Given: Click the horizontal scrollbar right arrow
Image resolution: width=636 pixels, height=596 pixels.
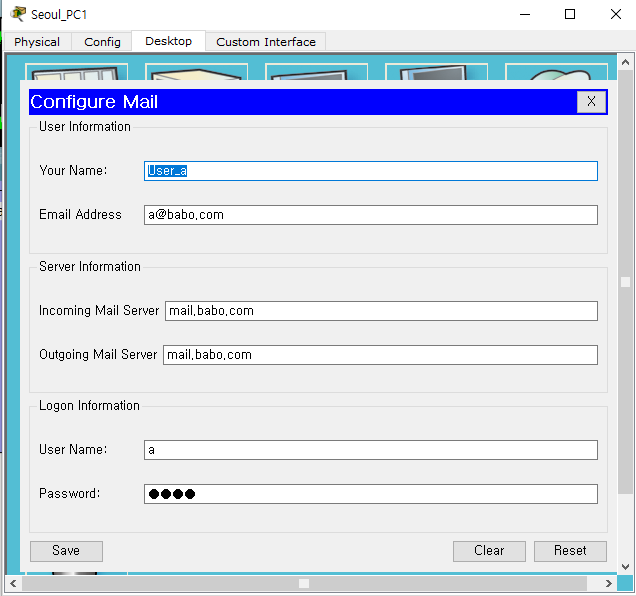Looking at the screenshot, I should (608, 583).
